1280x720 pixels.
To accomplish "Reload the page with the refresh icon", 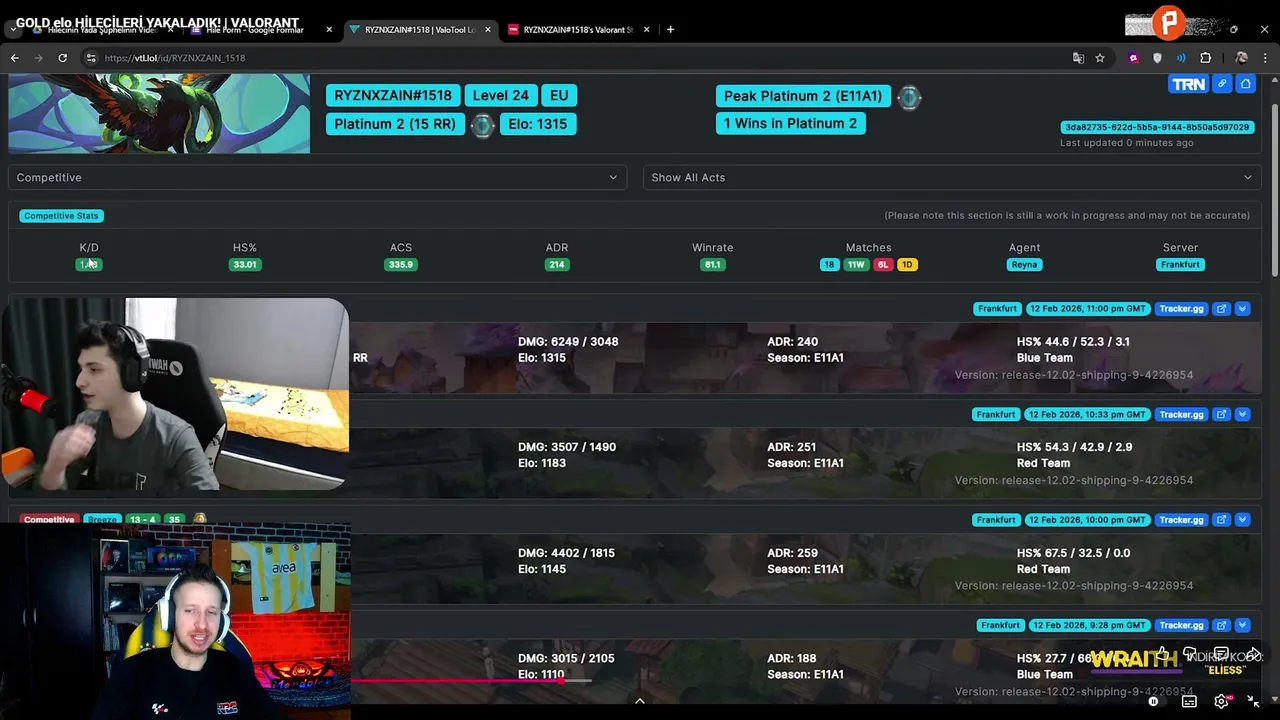I will click(62, 58).
